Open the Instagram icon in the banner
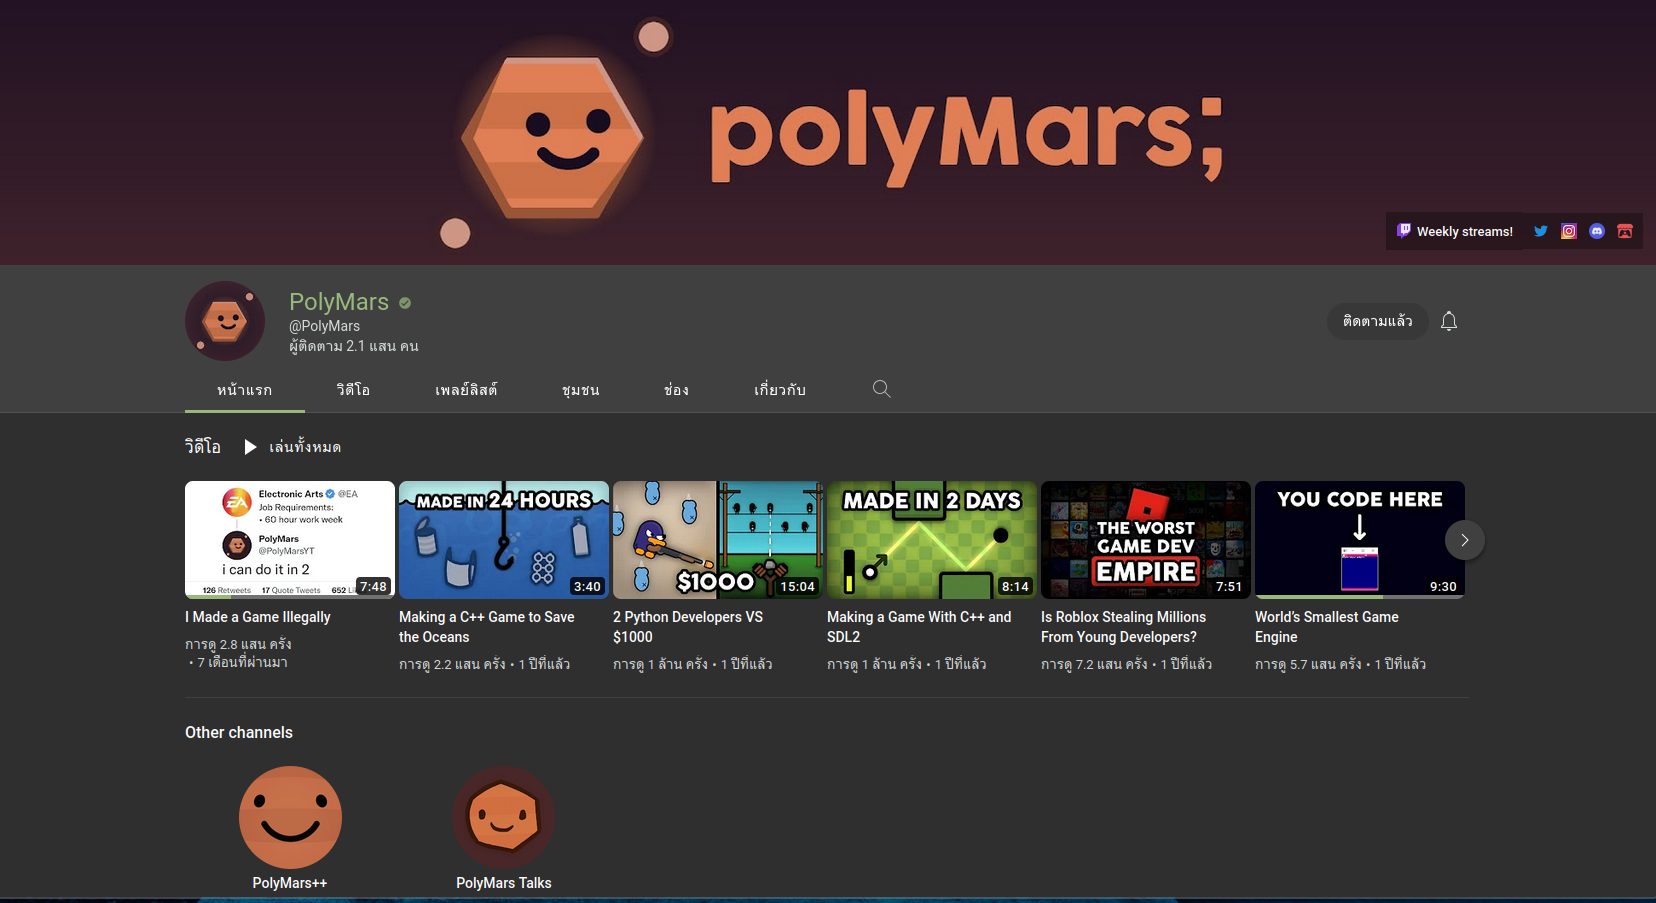The width and height of the screenshot is (1656, 903). point(1568,231)
